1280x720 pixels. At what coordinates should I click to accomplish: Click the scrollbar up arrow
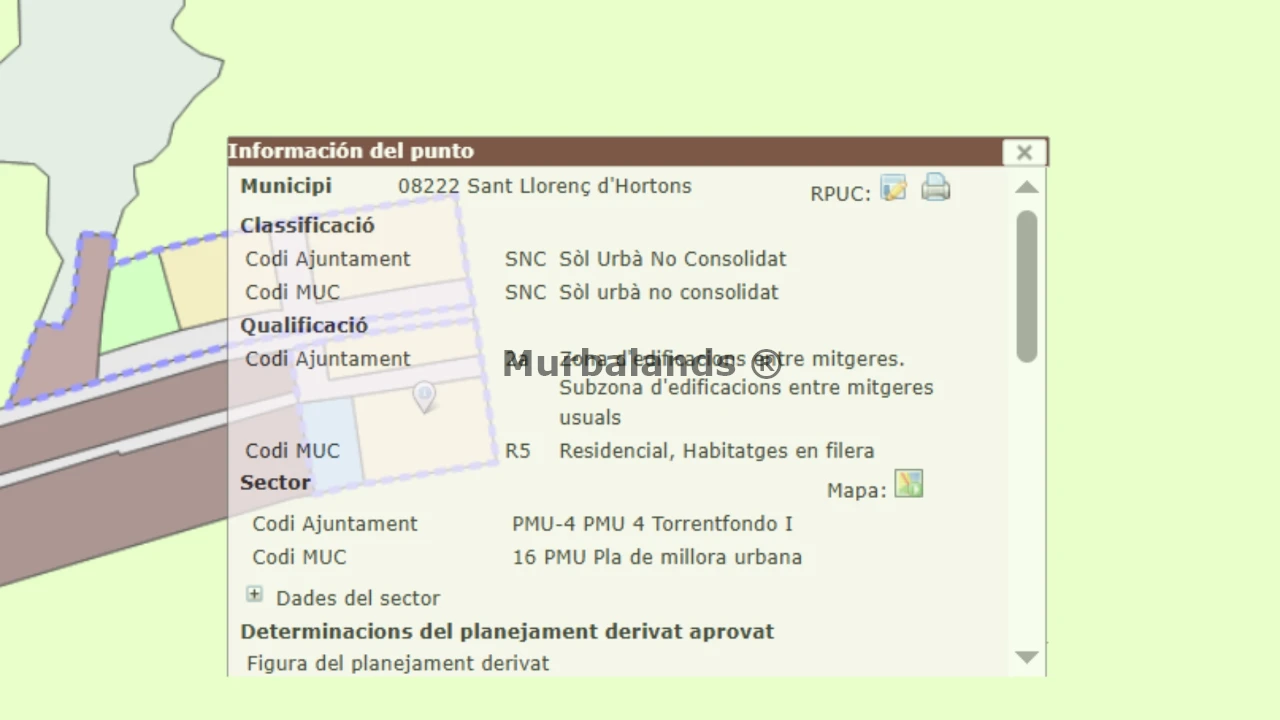1026,187
